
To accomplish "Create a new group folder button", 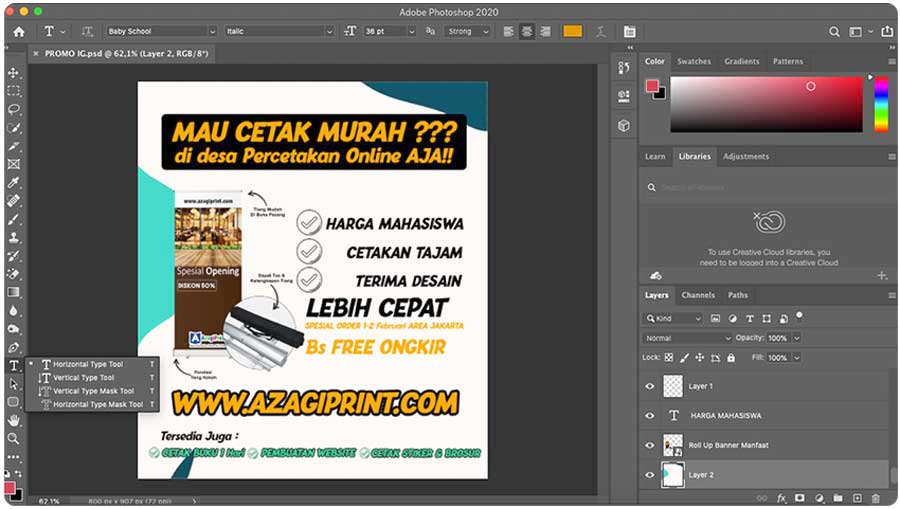I will coord(838,498).
